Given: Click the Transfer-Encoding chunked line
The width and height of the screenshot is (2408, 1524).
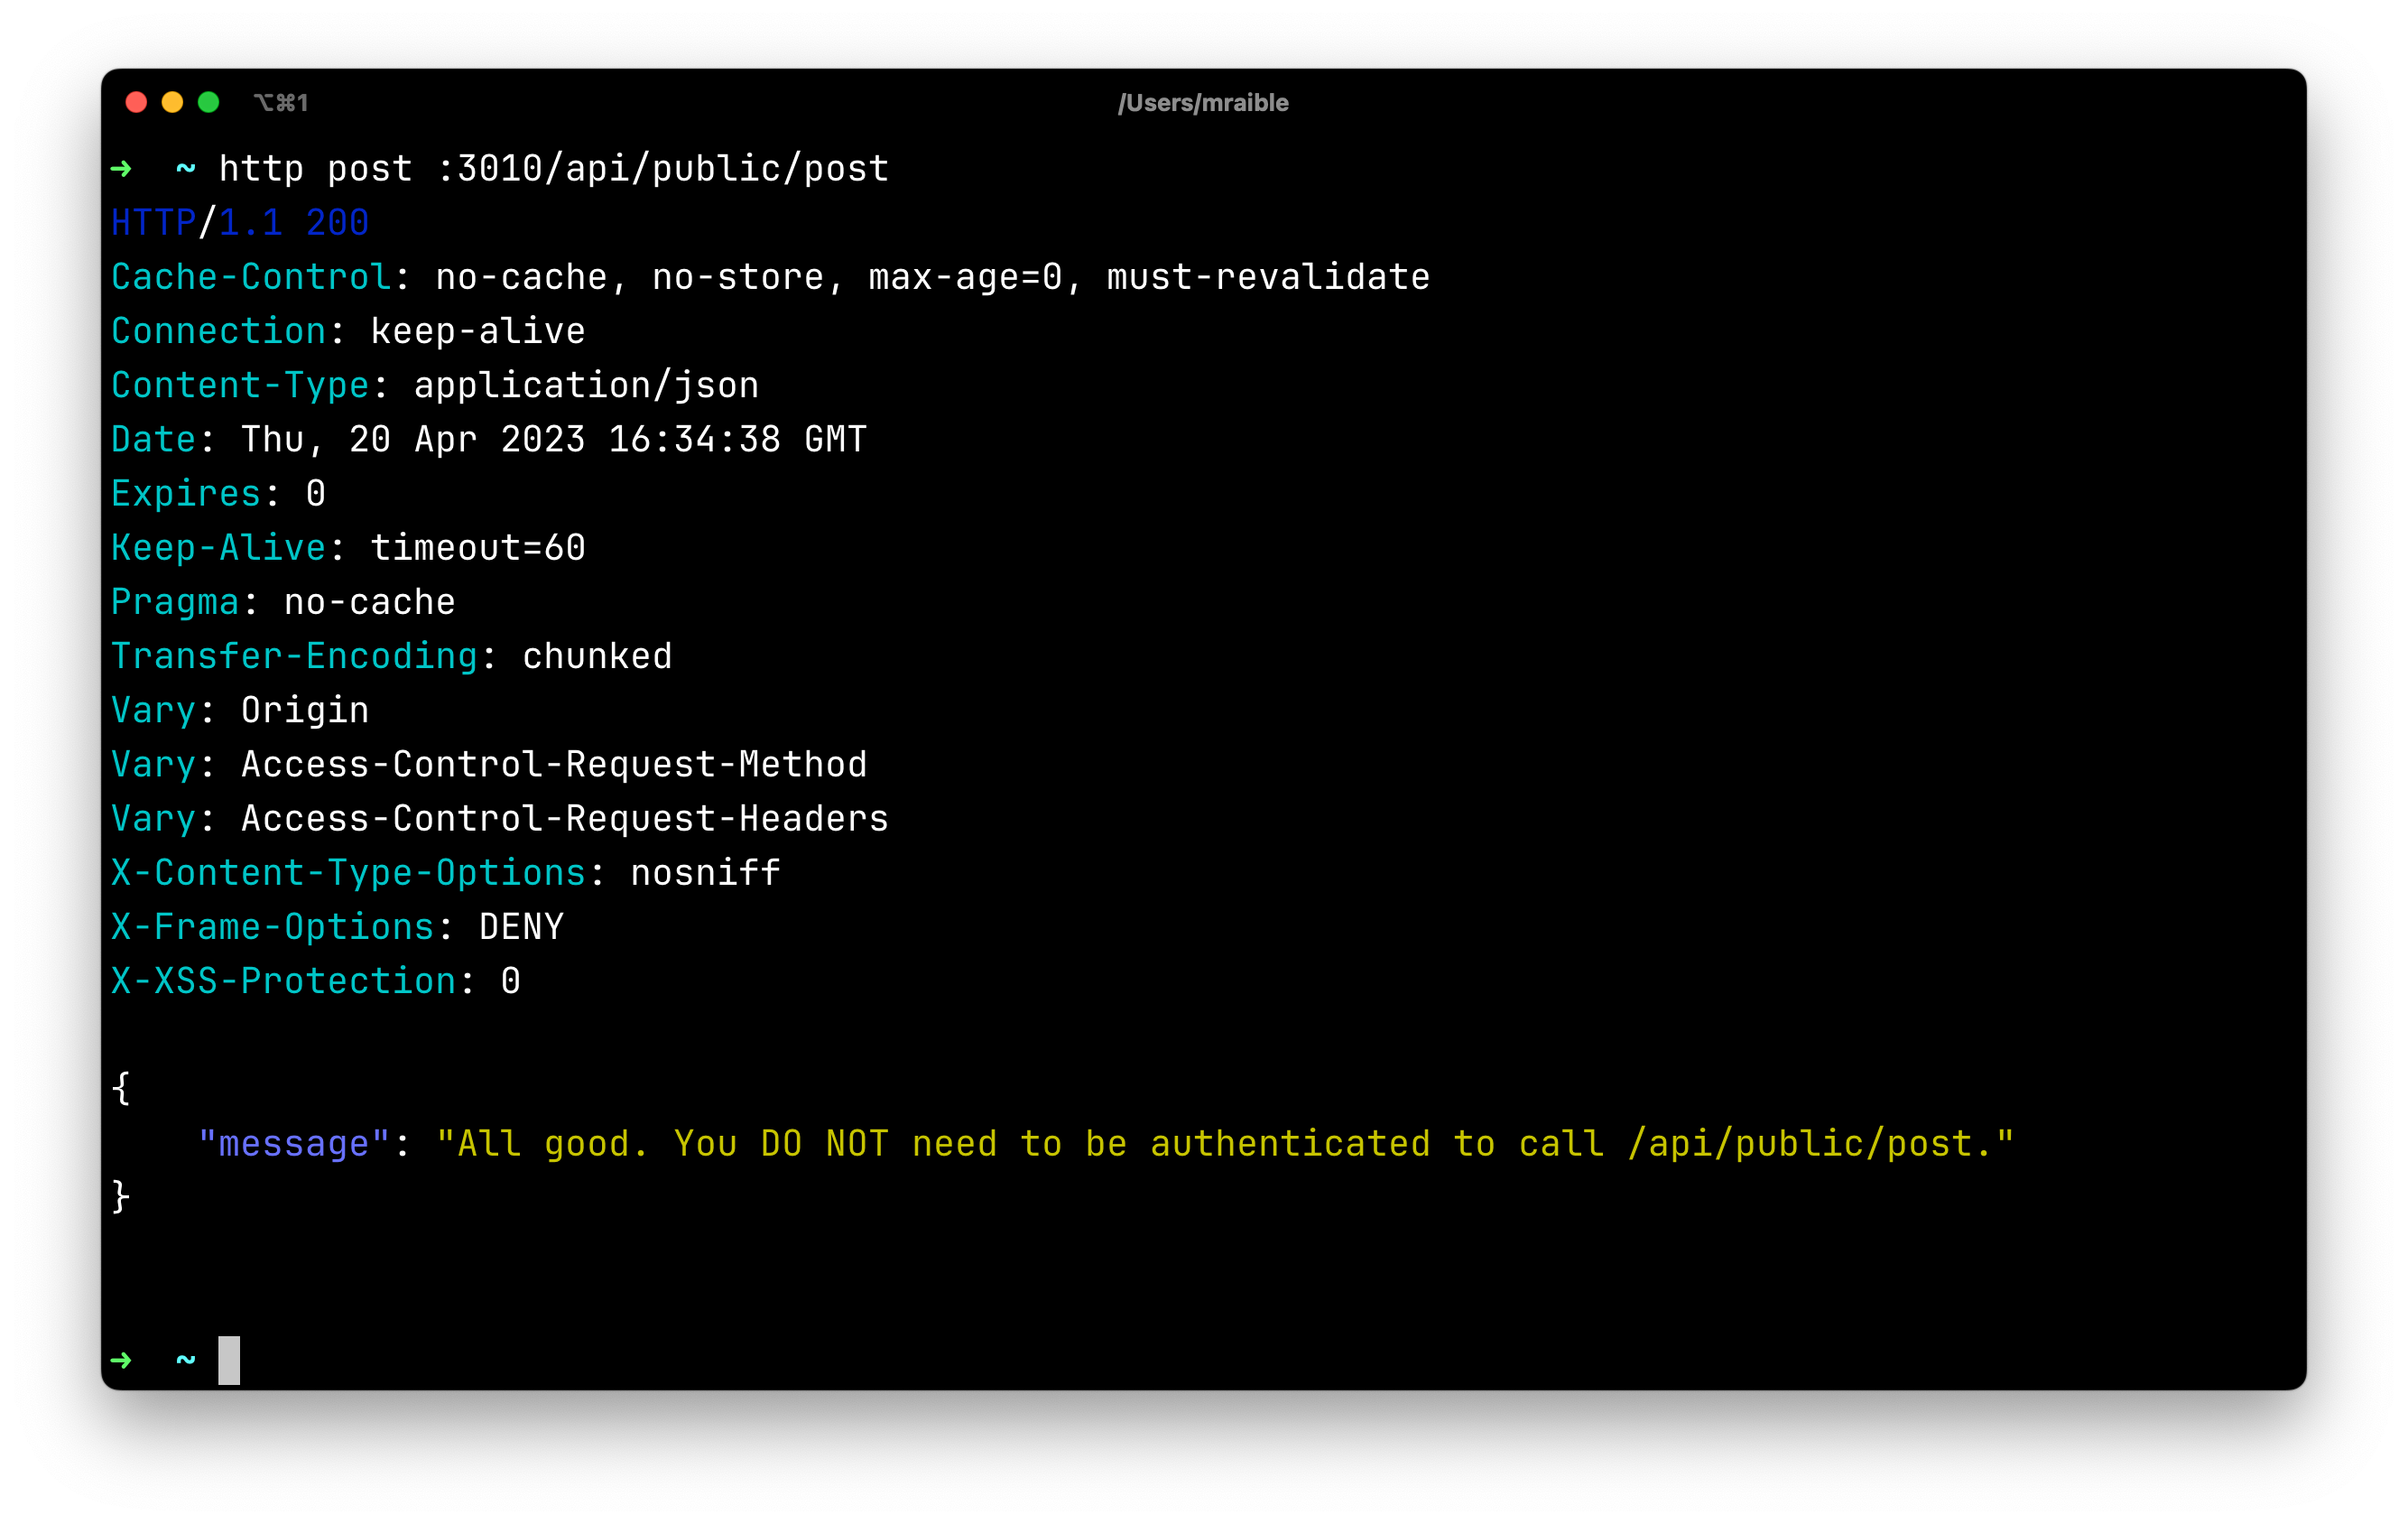Looking at the screenshot, I should pos(391,655).
